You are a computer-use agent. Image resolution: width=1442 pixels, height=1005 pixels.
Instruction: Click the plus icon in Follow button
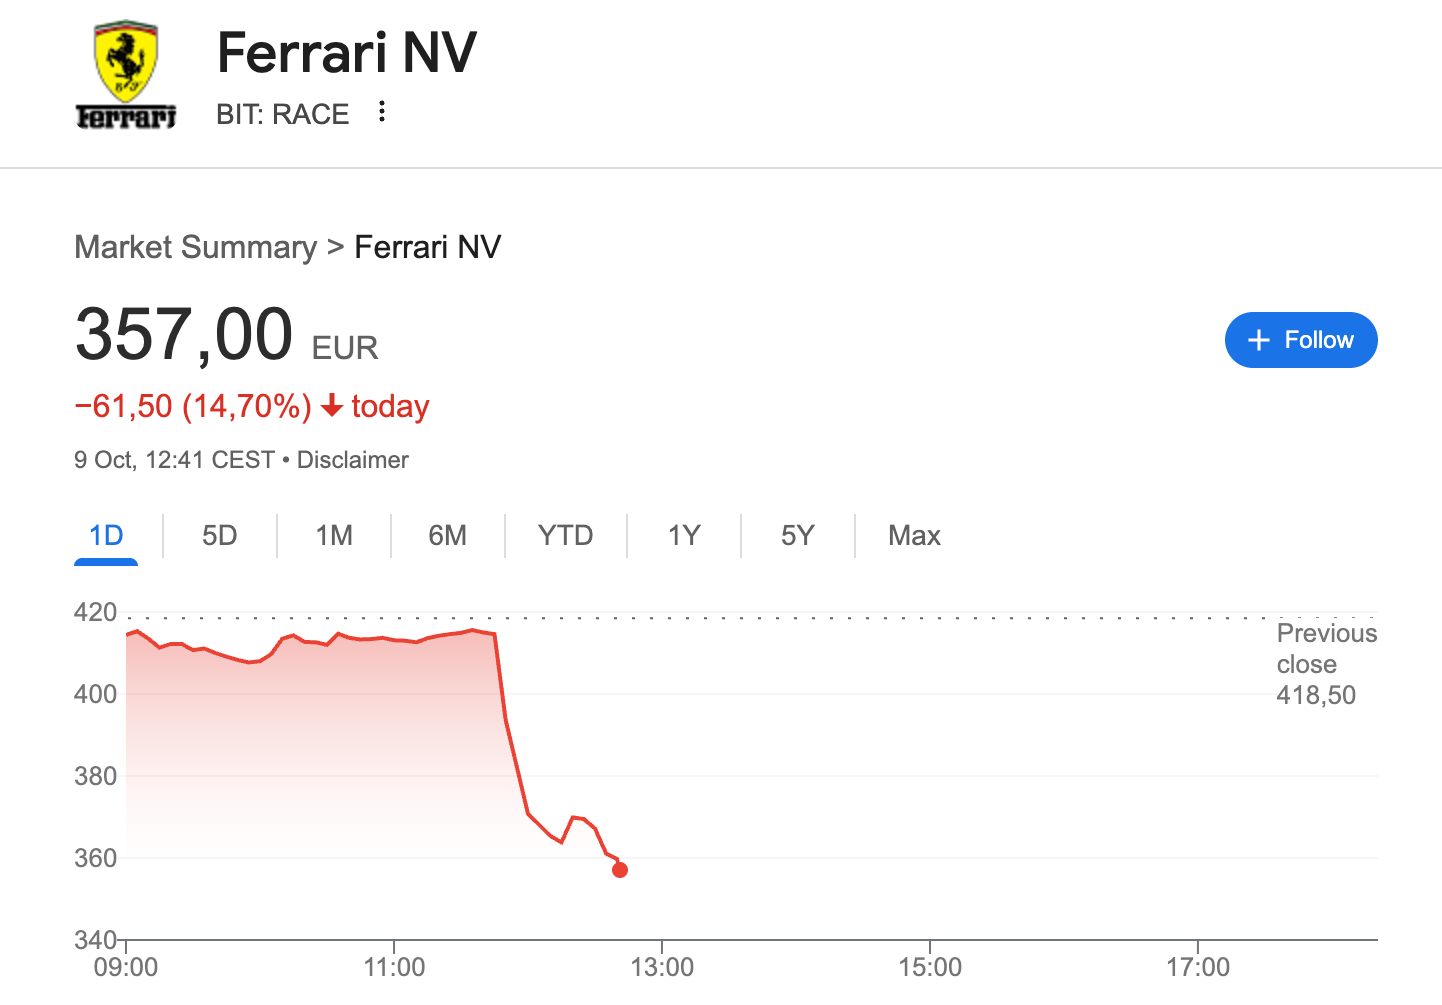click(x=1259, y=340)
